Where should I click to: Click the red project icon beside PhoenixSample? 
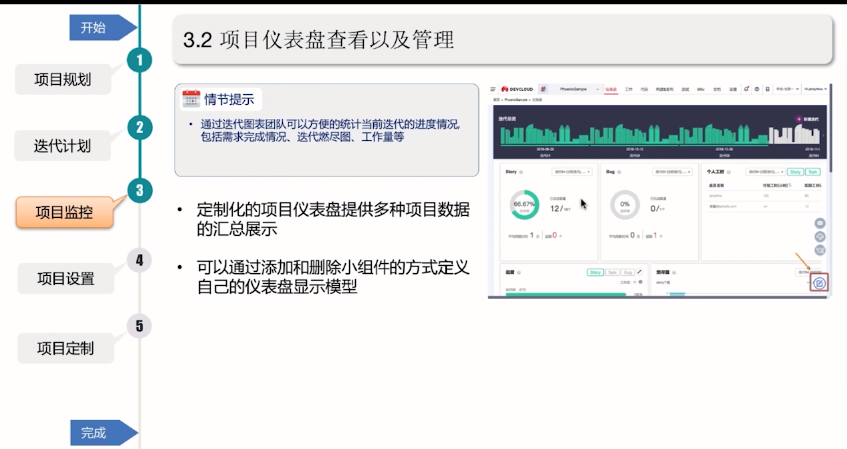click(543, 89)
